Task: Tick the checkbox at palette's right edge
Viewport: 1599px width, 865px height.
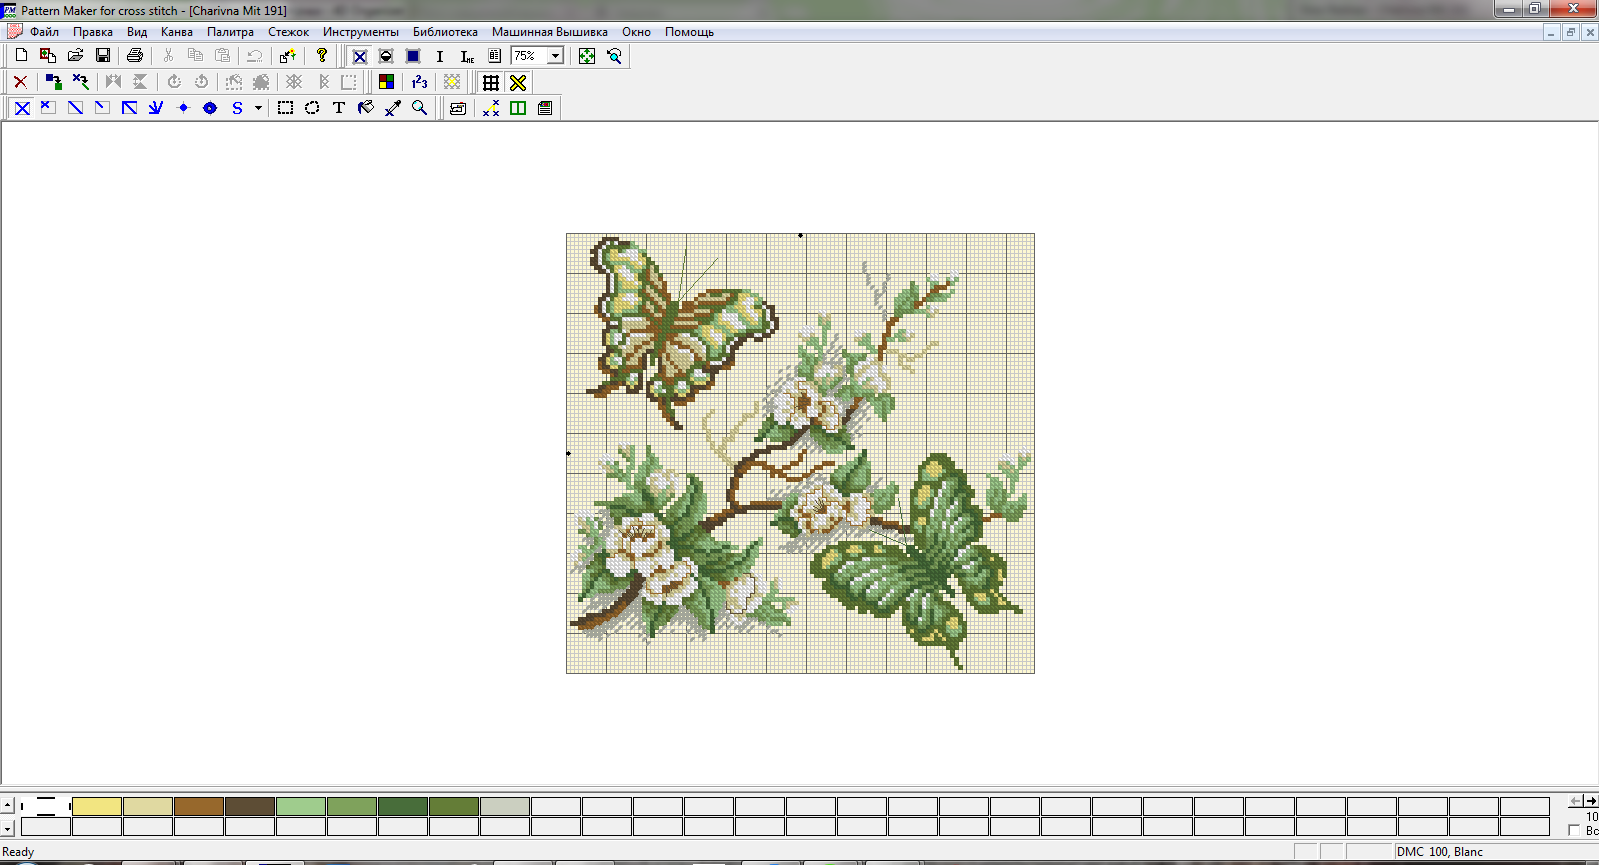Action: [1574, 831]
